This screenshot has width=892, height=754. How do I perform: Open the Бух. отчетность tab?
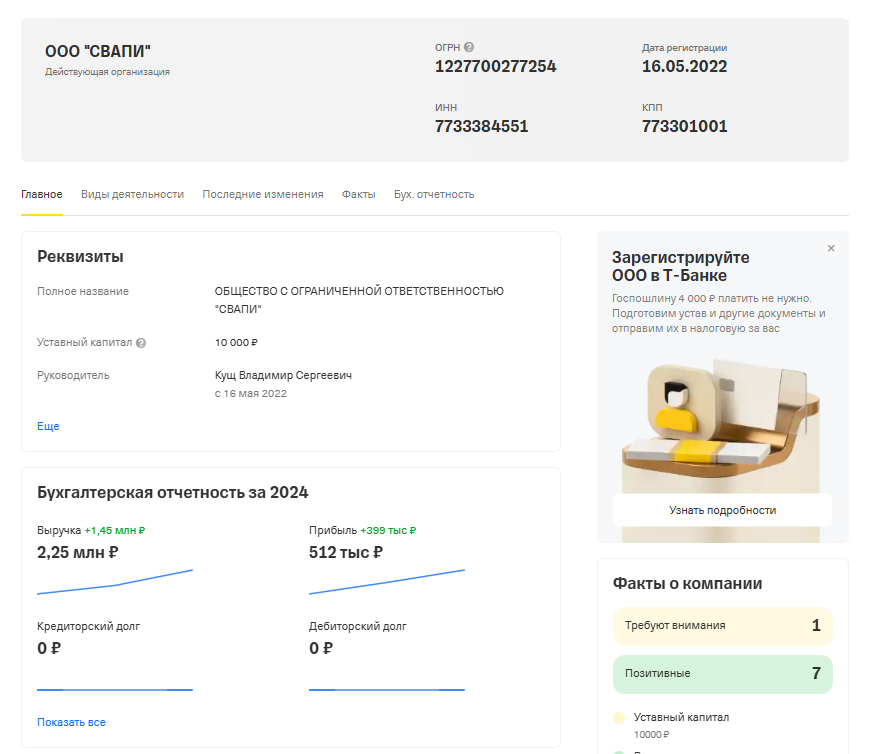pos(434,194)
